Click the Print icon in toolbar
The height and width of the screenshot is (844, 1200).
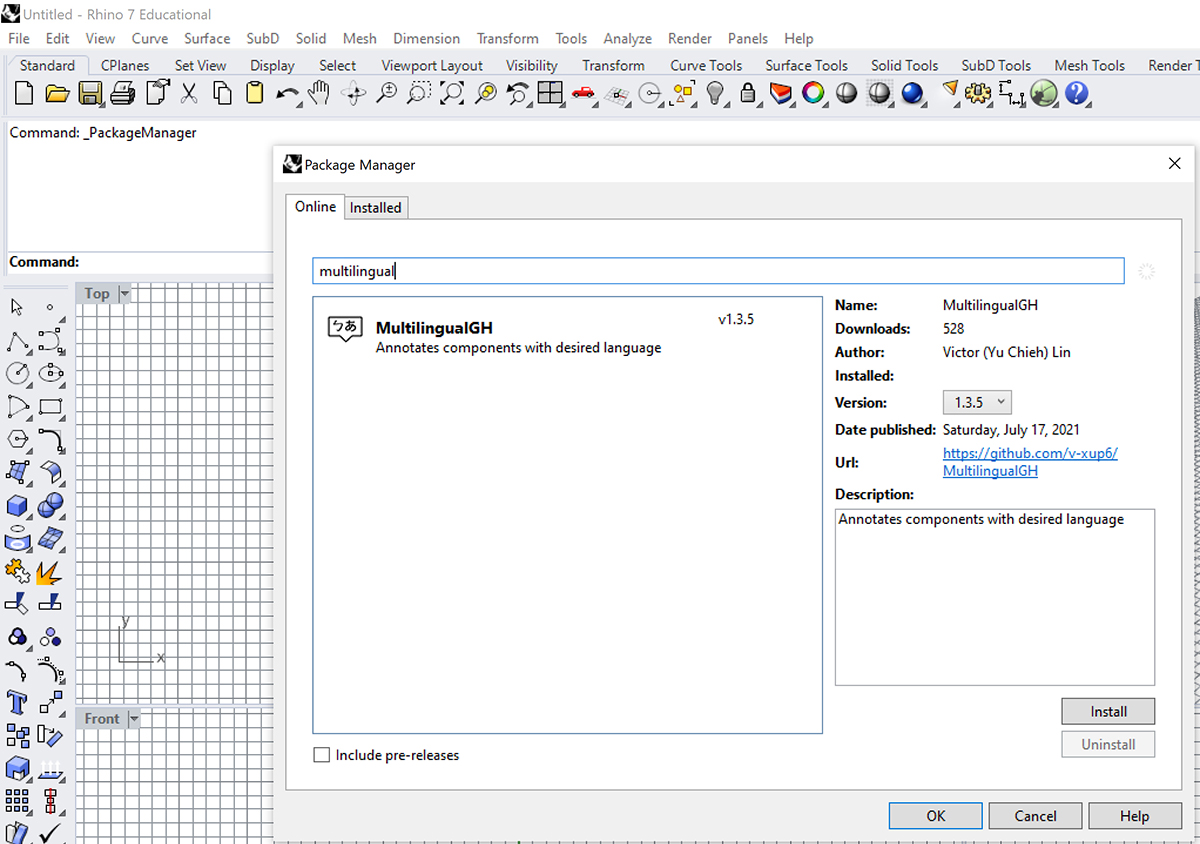coord(123,94)
